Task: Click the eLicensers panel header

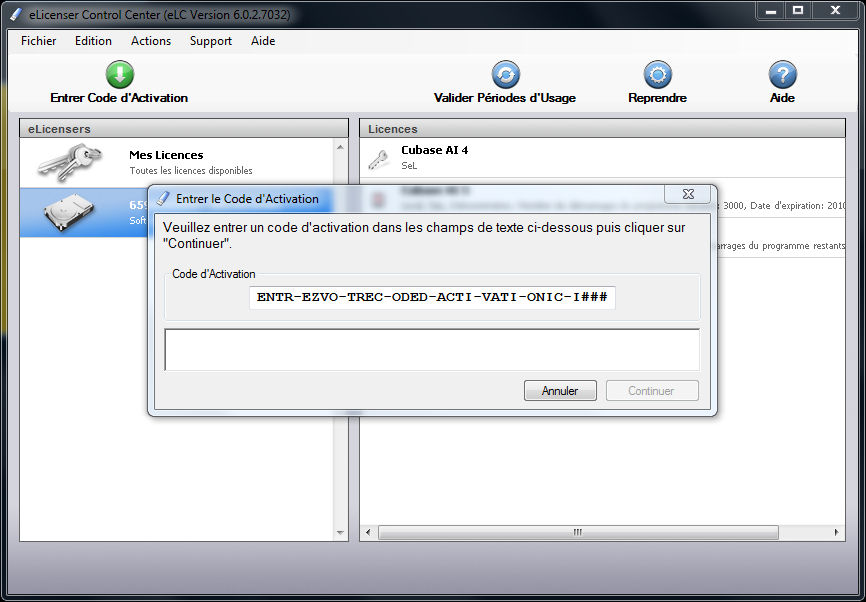Action: [x=184, y=129]
